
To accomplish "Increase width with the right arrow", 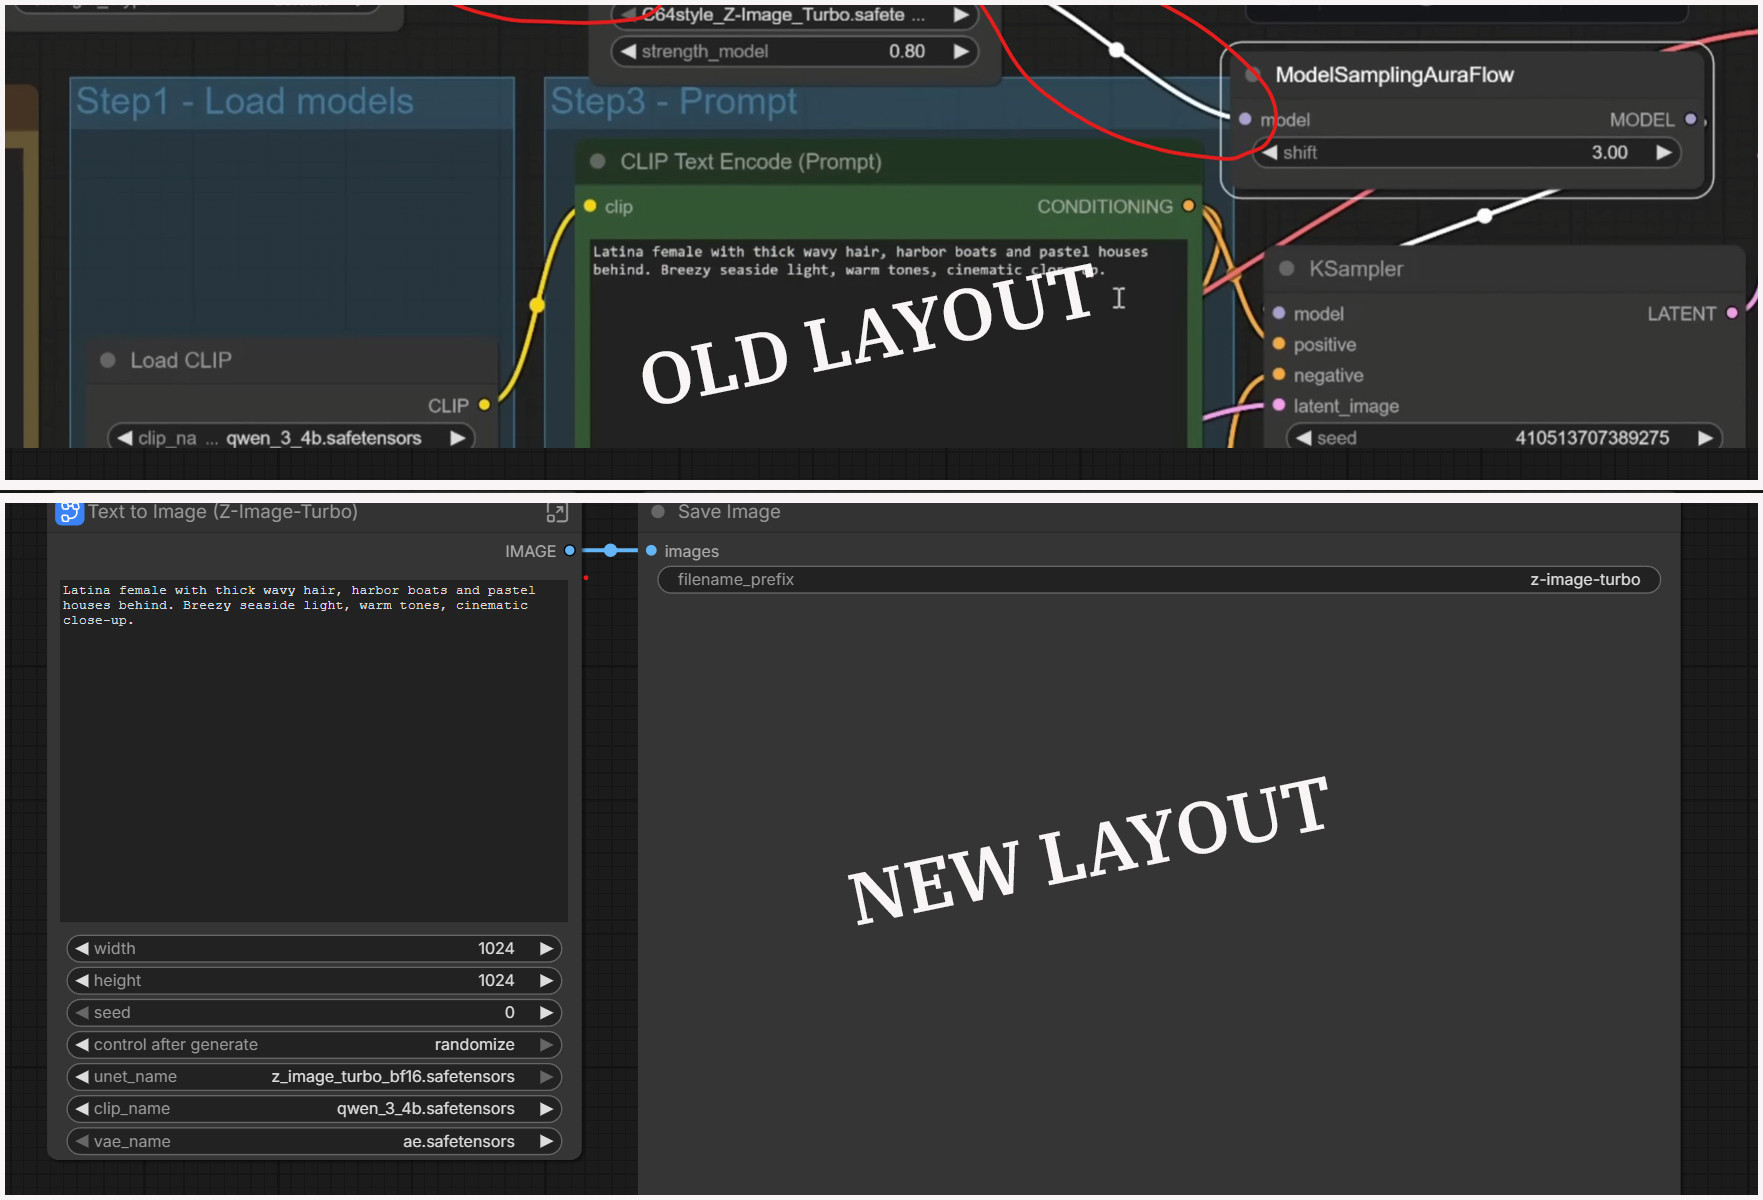I will 546,948.
